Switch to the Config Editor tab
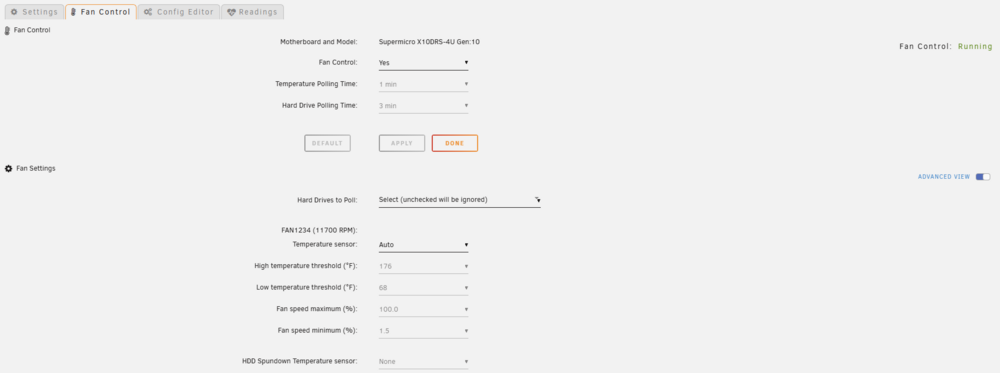Image resolution: width=1000 pixels, height=373 pixels. click(179, 12)
